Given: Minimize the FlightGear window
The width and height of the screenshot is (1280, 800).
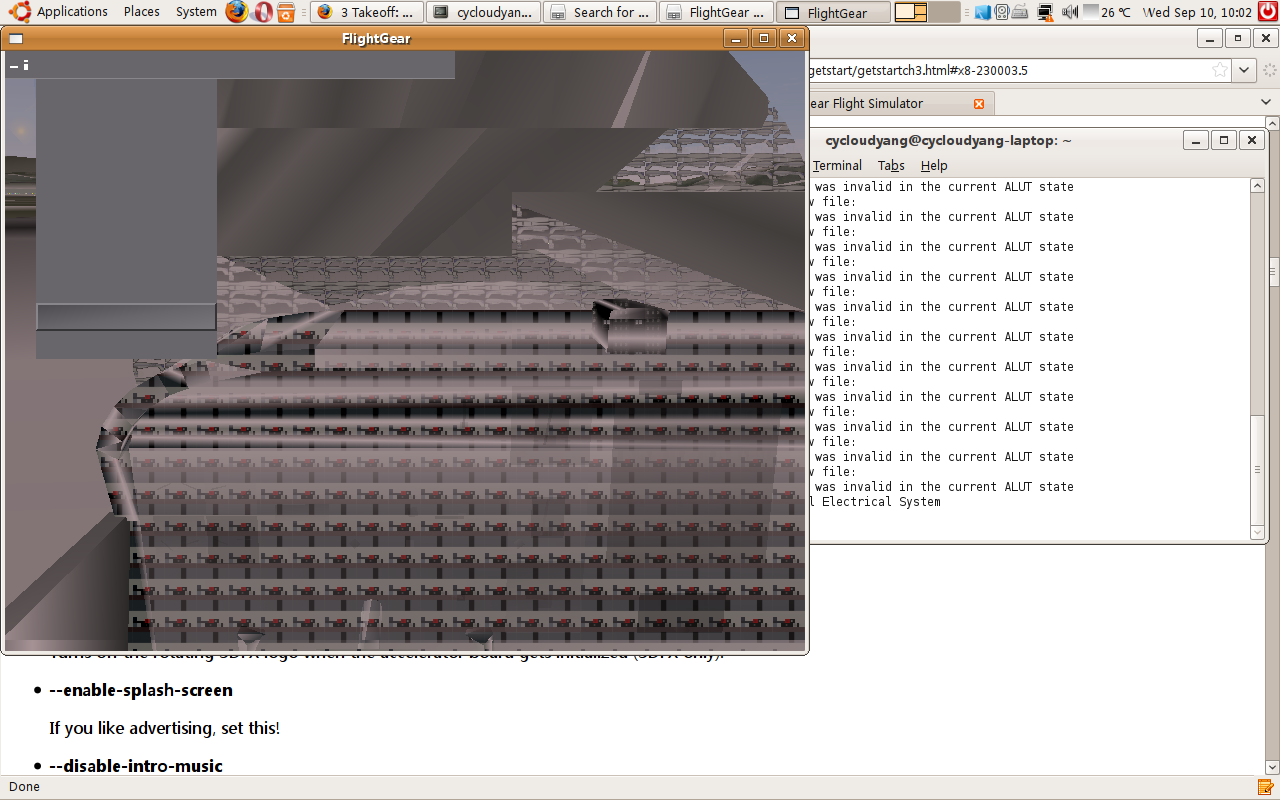Looking at the screenshot, I should 736,38.
